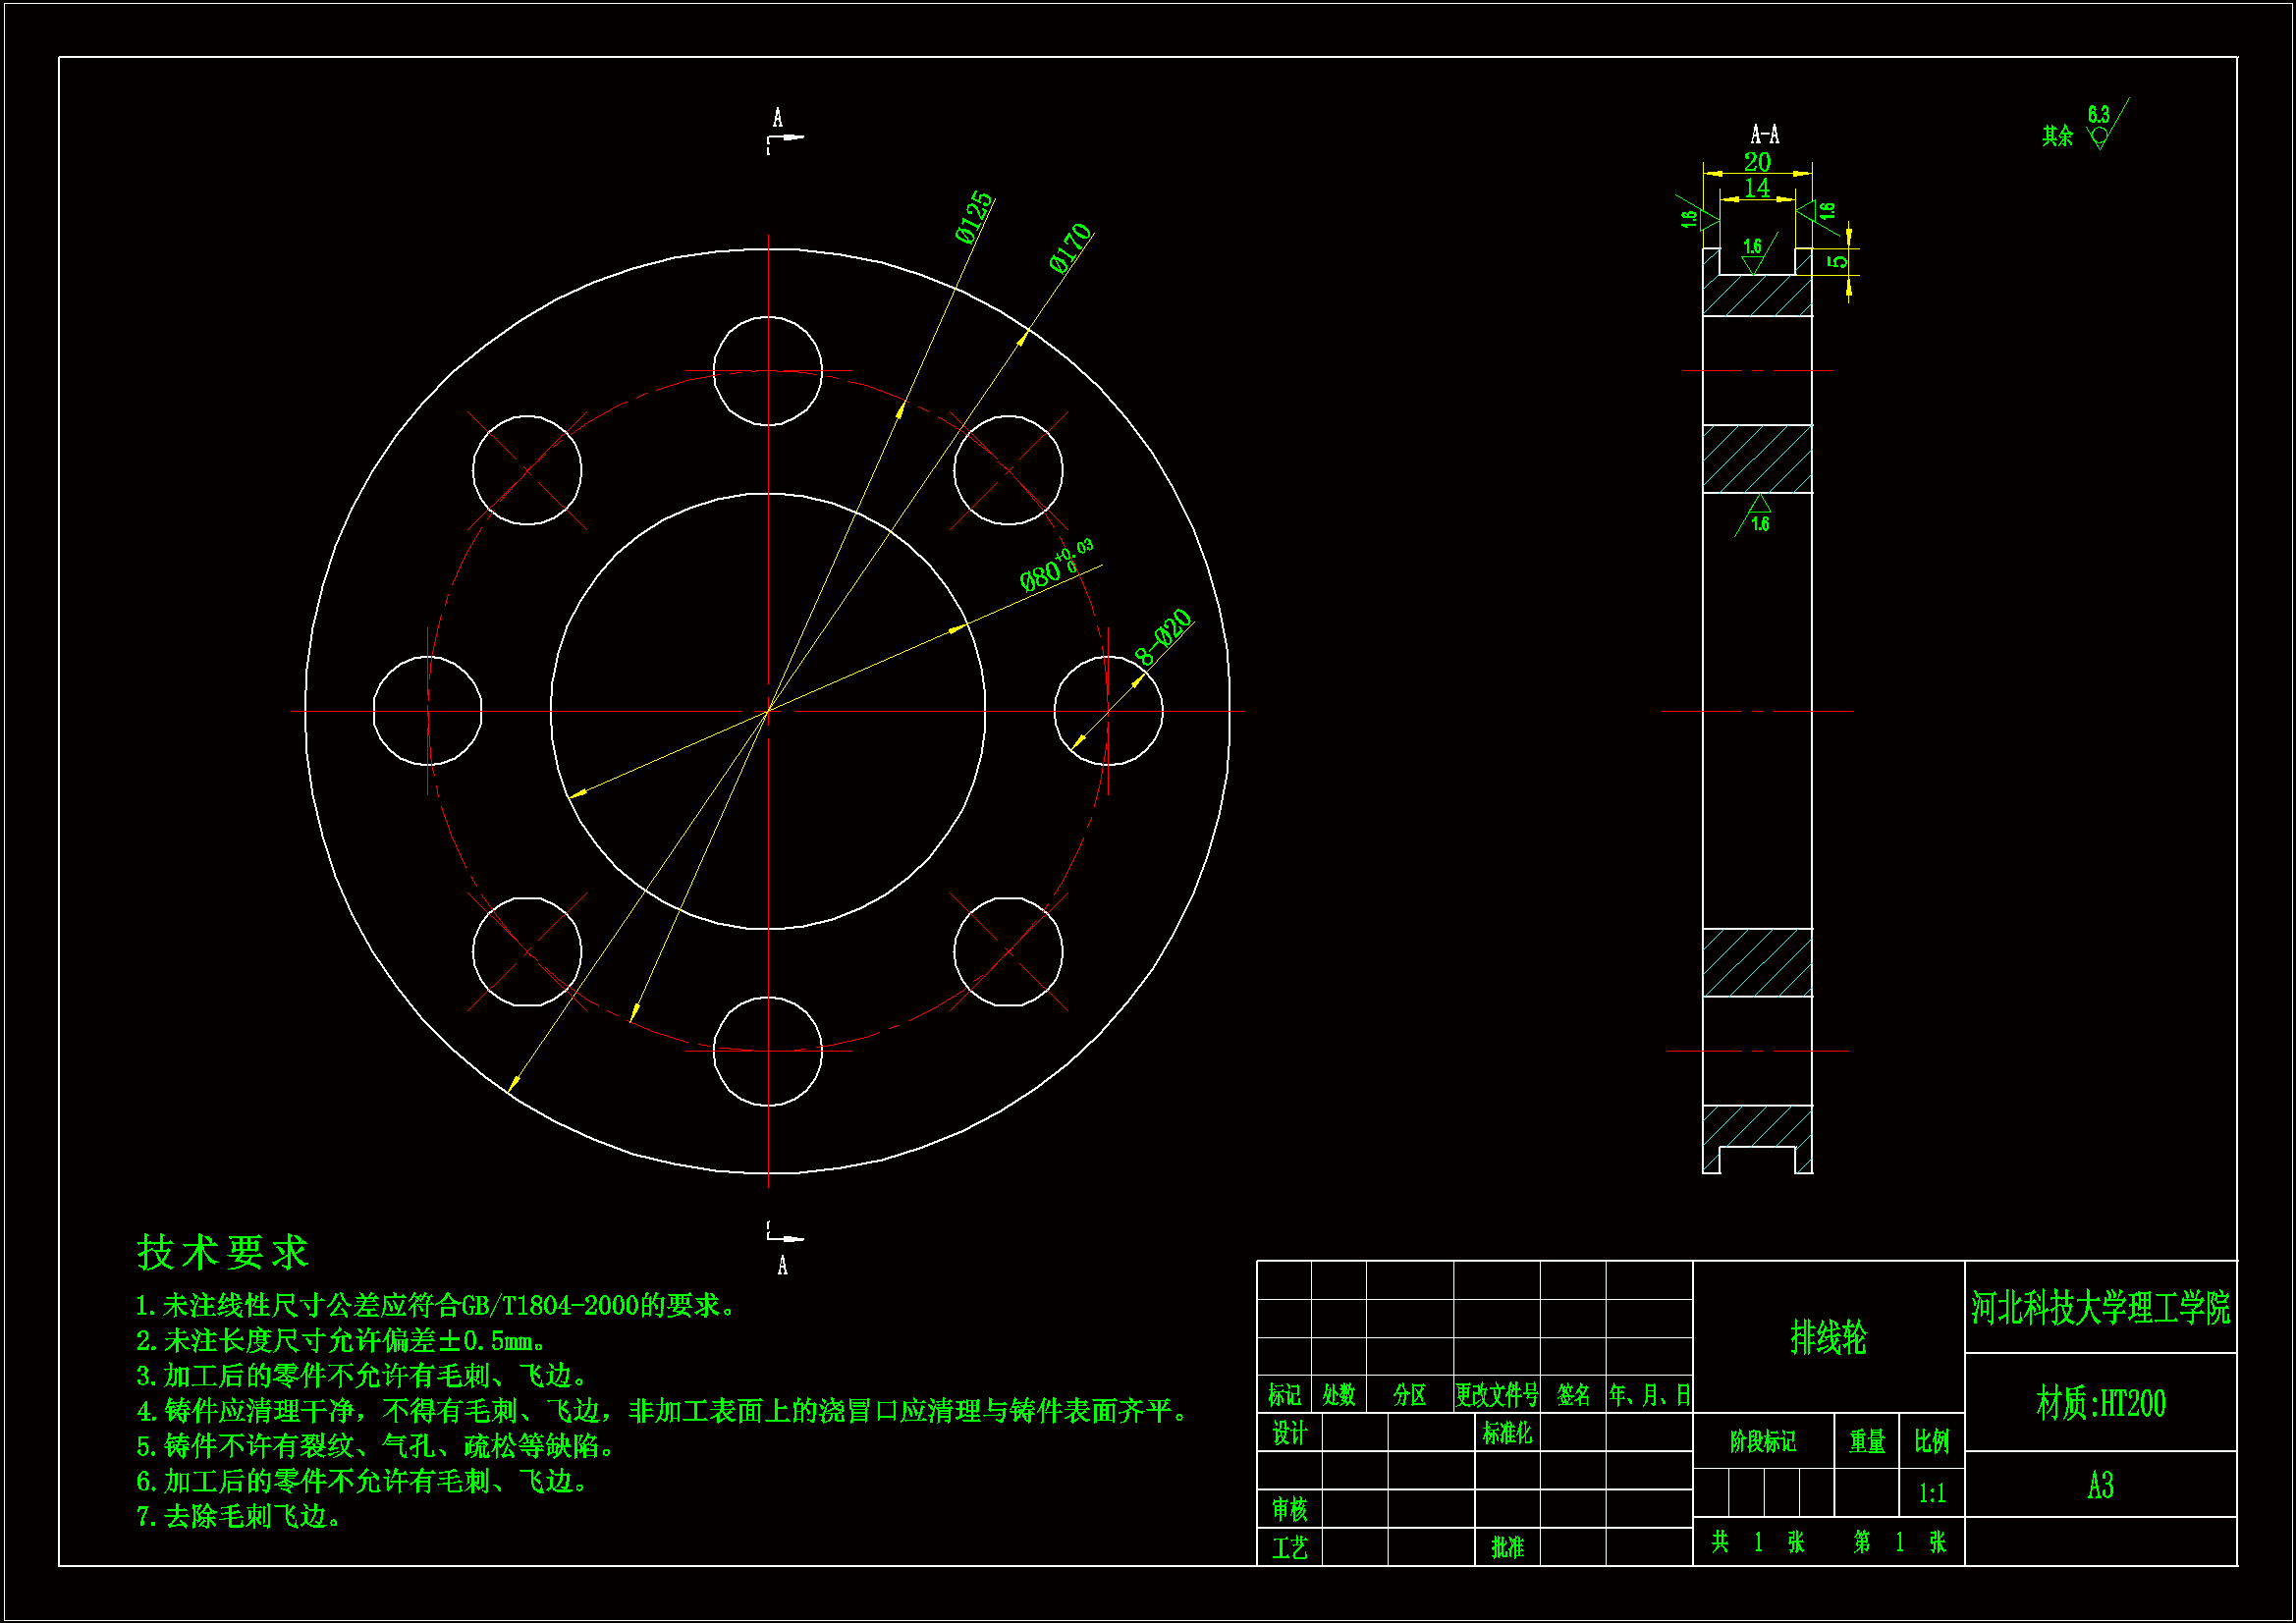
Task: Select the 14 groove width dimension
Action: pyautogui.click(x=1757, y=188)
